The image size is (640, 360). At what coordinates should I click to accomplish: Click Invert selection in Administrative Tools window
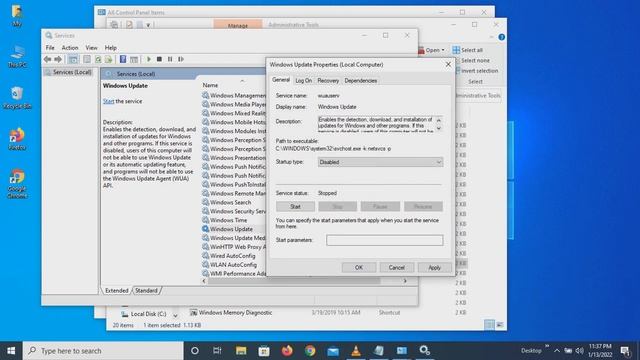[x=476, y=71]
